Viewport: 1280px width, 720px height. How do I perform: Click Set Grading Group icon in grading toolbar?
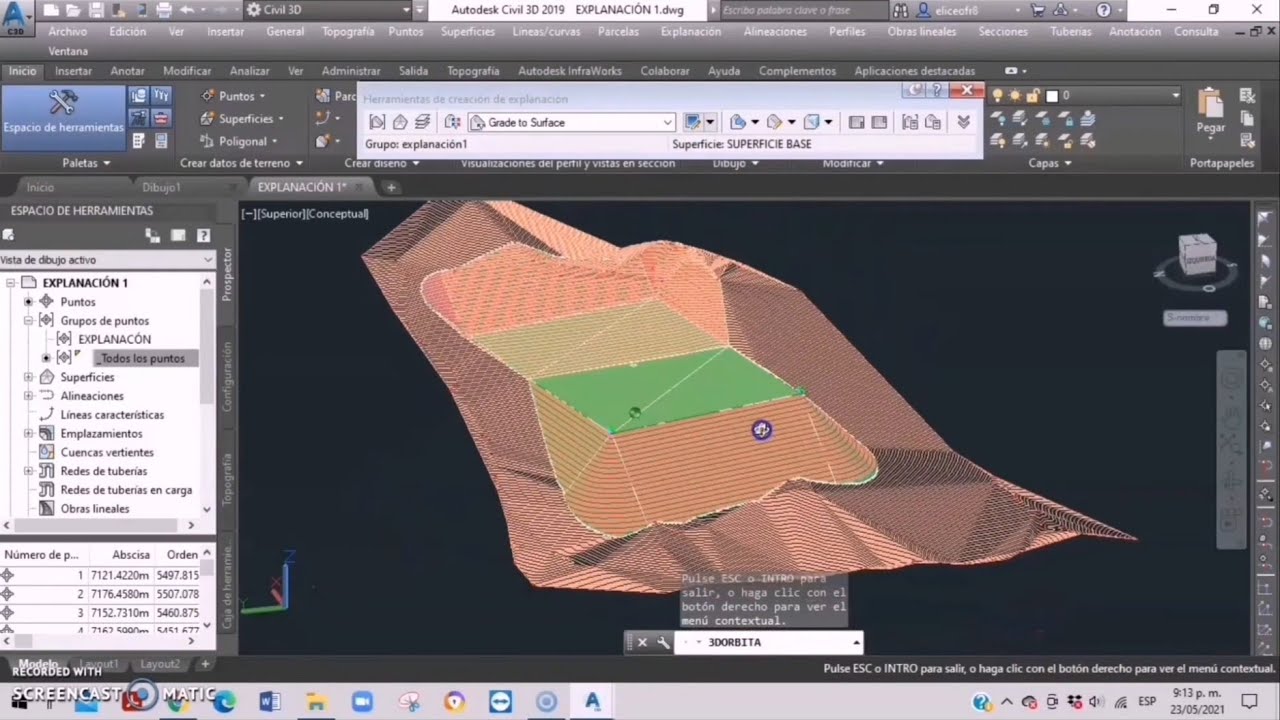coord(377,122)
